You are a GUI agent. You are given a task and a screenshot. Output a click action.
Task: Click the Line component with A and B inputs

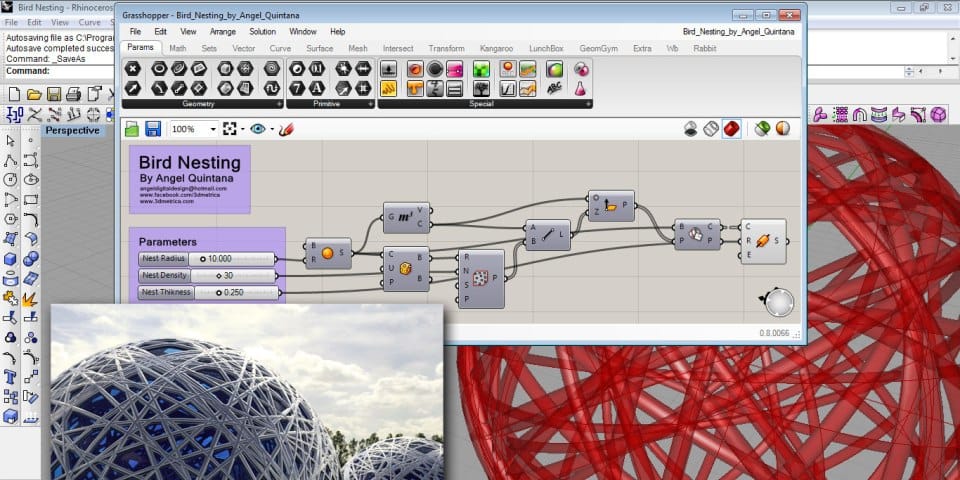tap(548, 234)
